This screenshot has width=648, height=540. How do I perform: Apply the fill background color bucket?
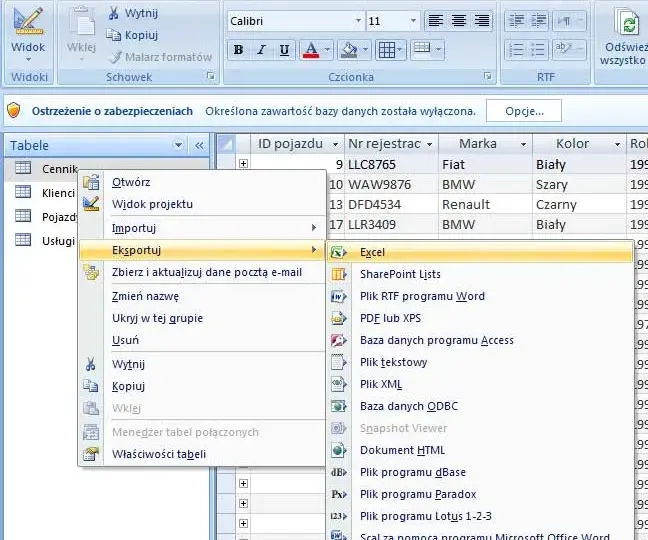(x=349, y=50)
